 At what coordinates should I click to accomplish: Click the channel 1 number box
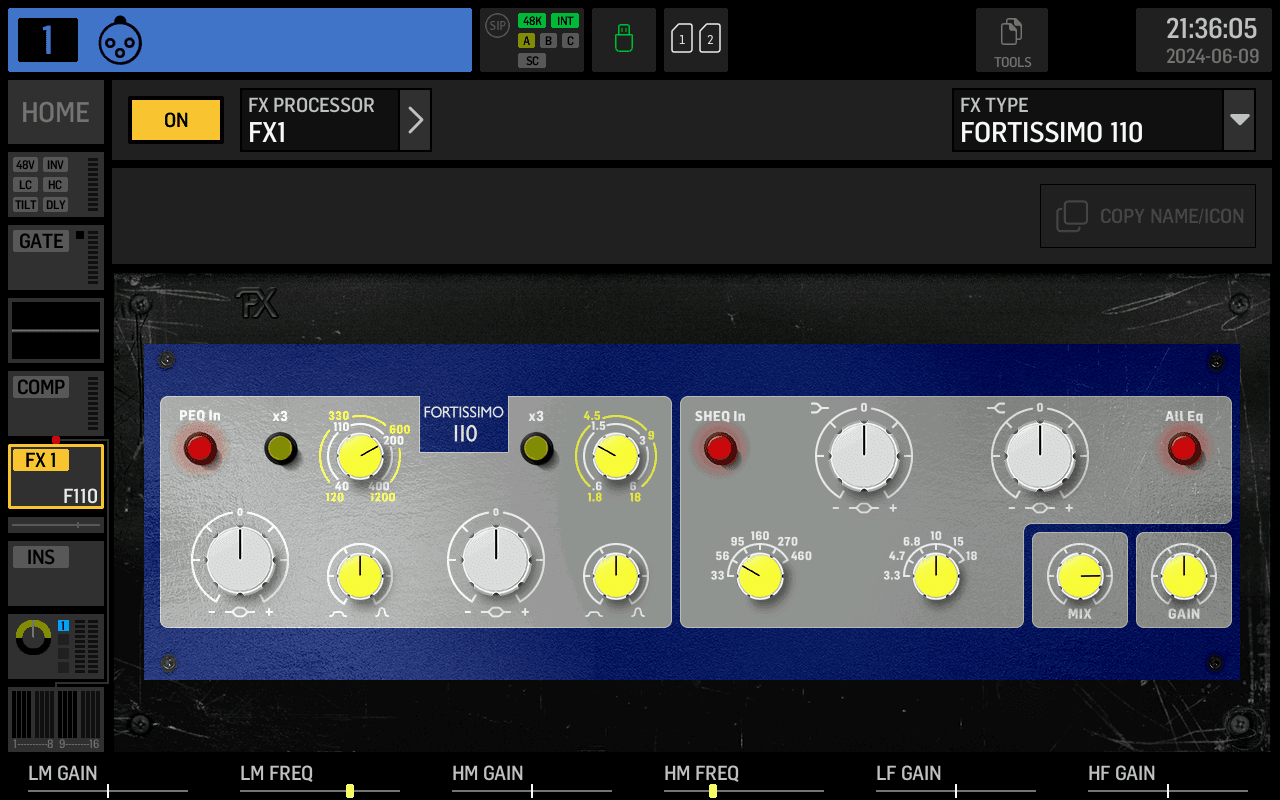[48, 40]
